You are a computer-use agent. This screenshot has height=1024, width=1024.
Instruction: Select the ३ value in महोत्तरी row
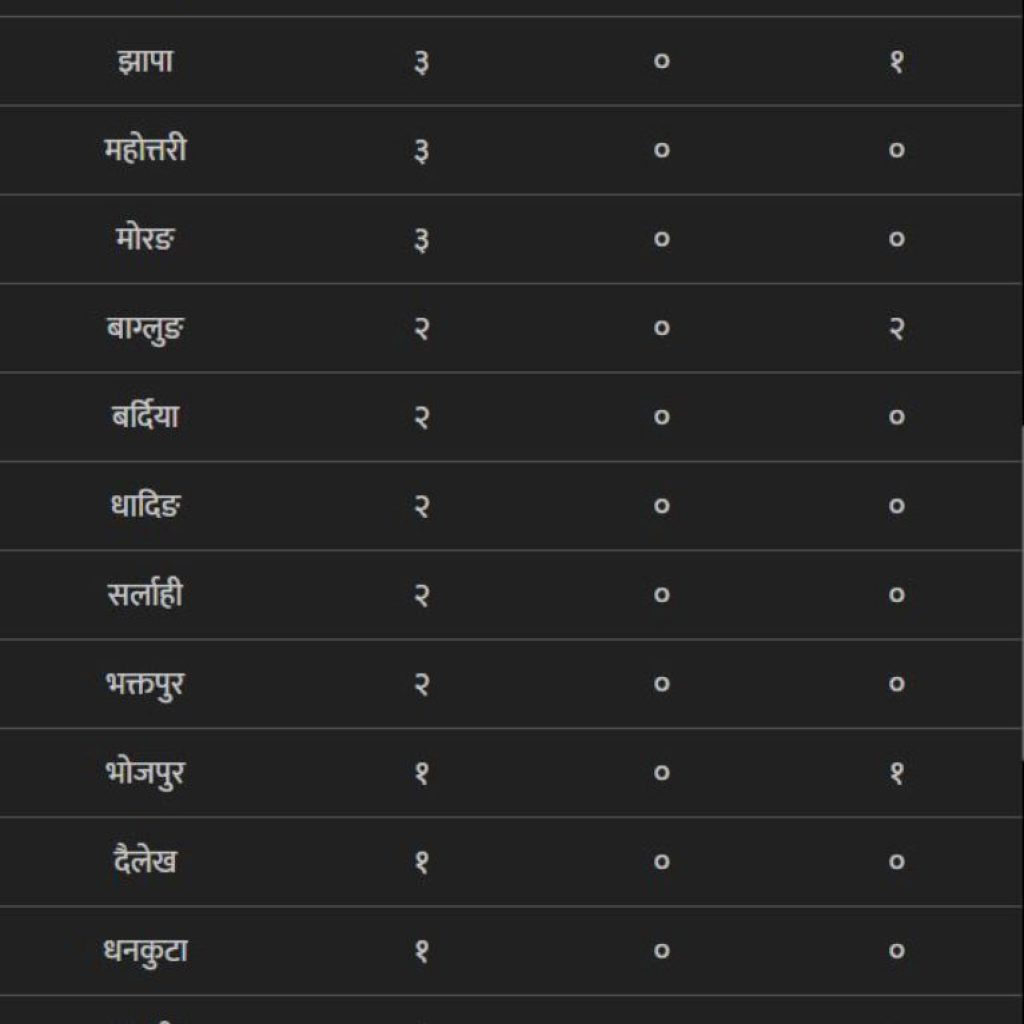(x=421, y=151)
